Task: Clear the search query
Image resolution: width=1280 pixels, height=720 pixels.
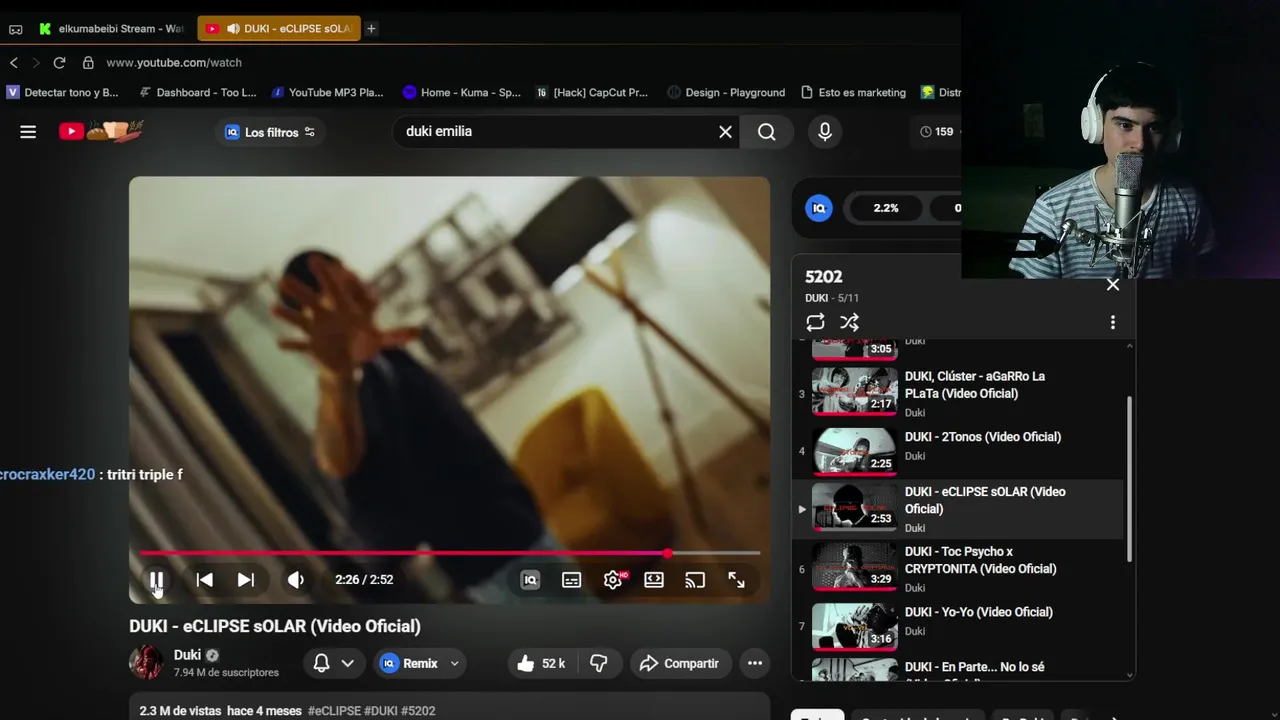Action: click(x=726, y=132)
